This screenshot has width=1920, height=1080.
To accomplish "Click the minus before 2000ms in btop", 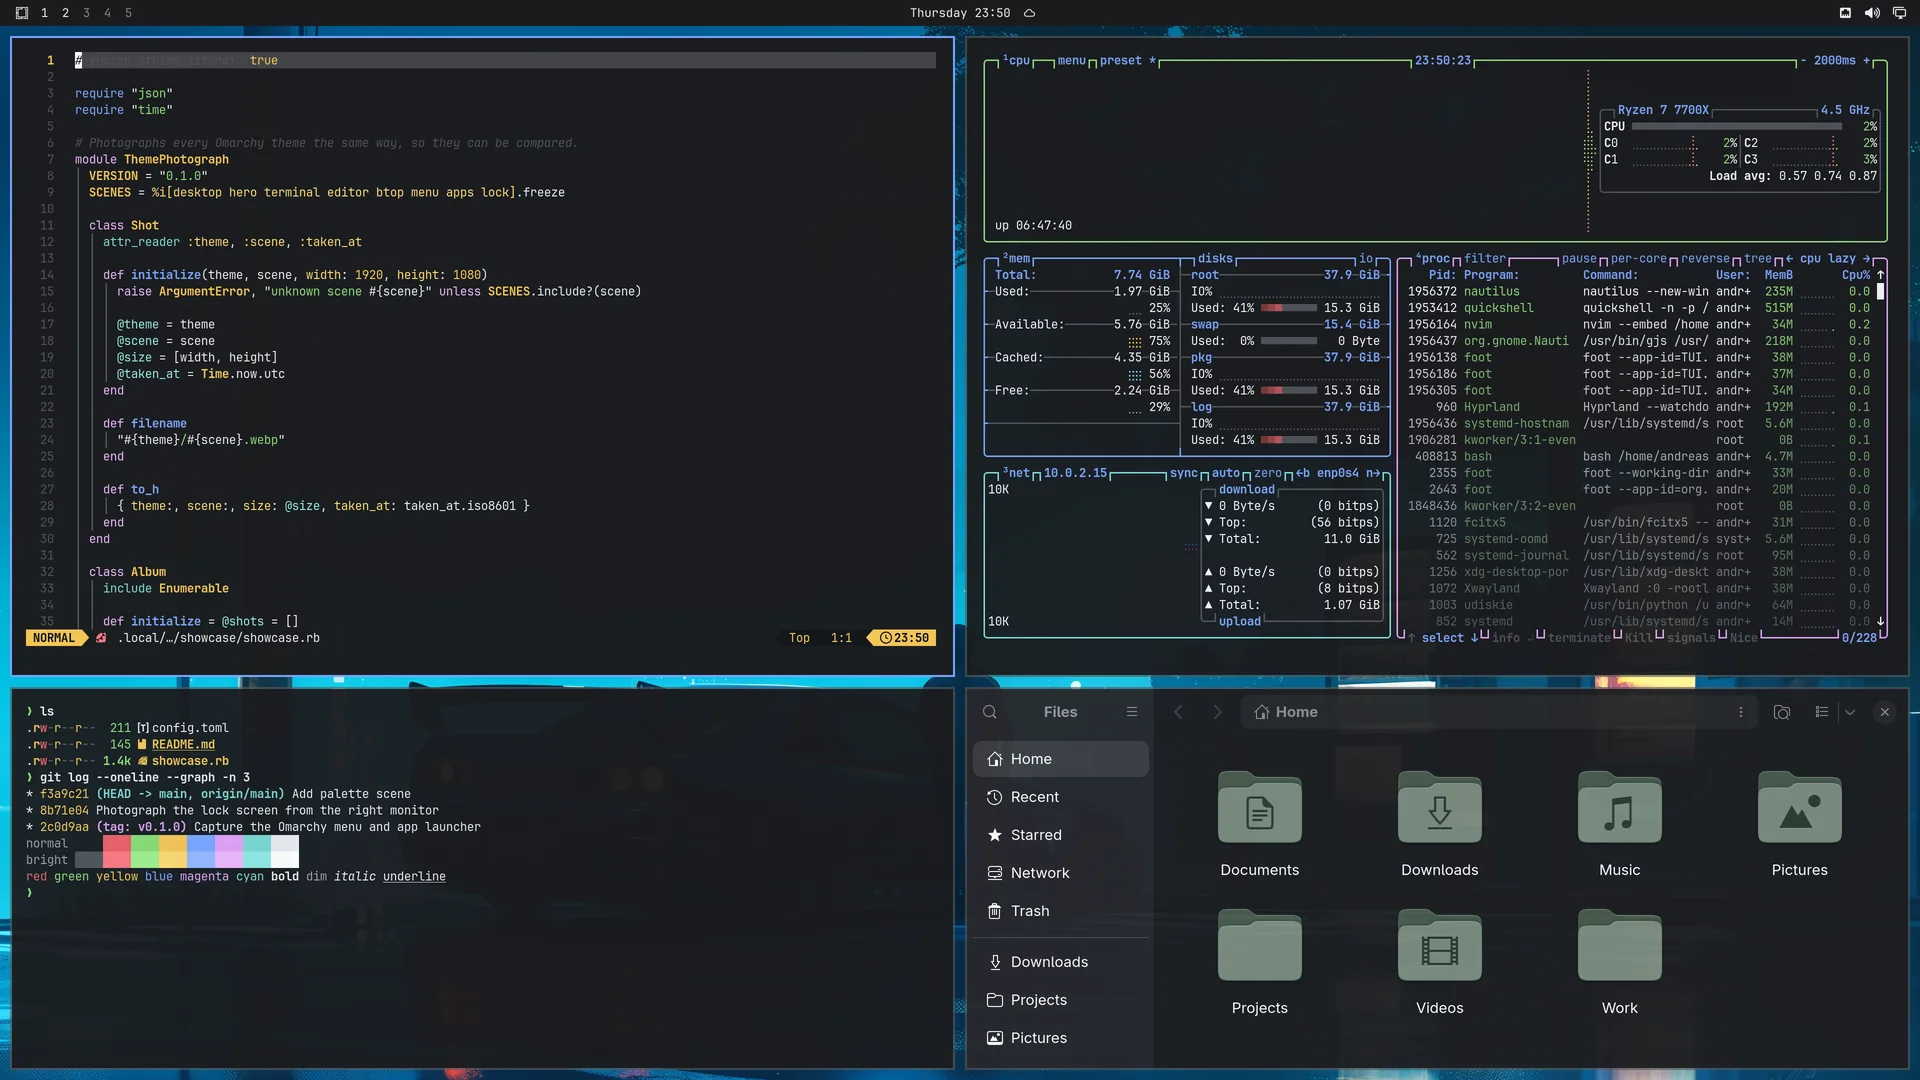I will tap(1803, 61).
